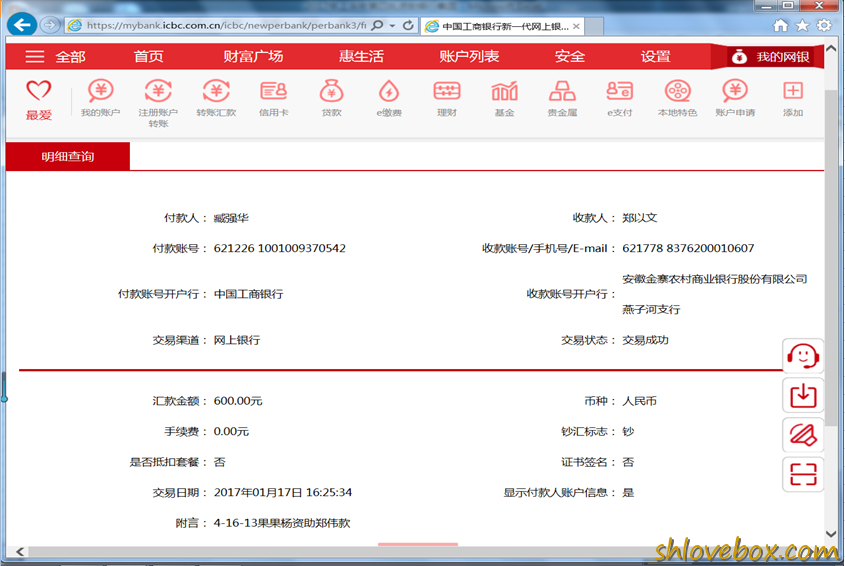
Task: Open 转账汇款 remittance icon
Action: point(216,98)
